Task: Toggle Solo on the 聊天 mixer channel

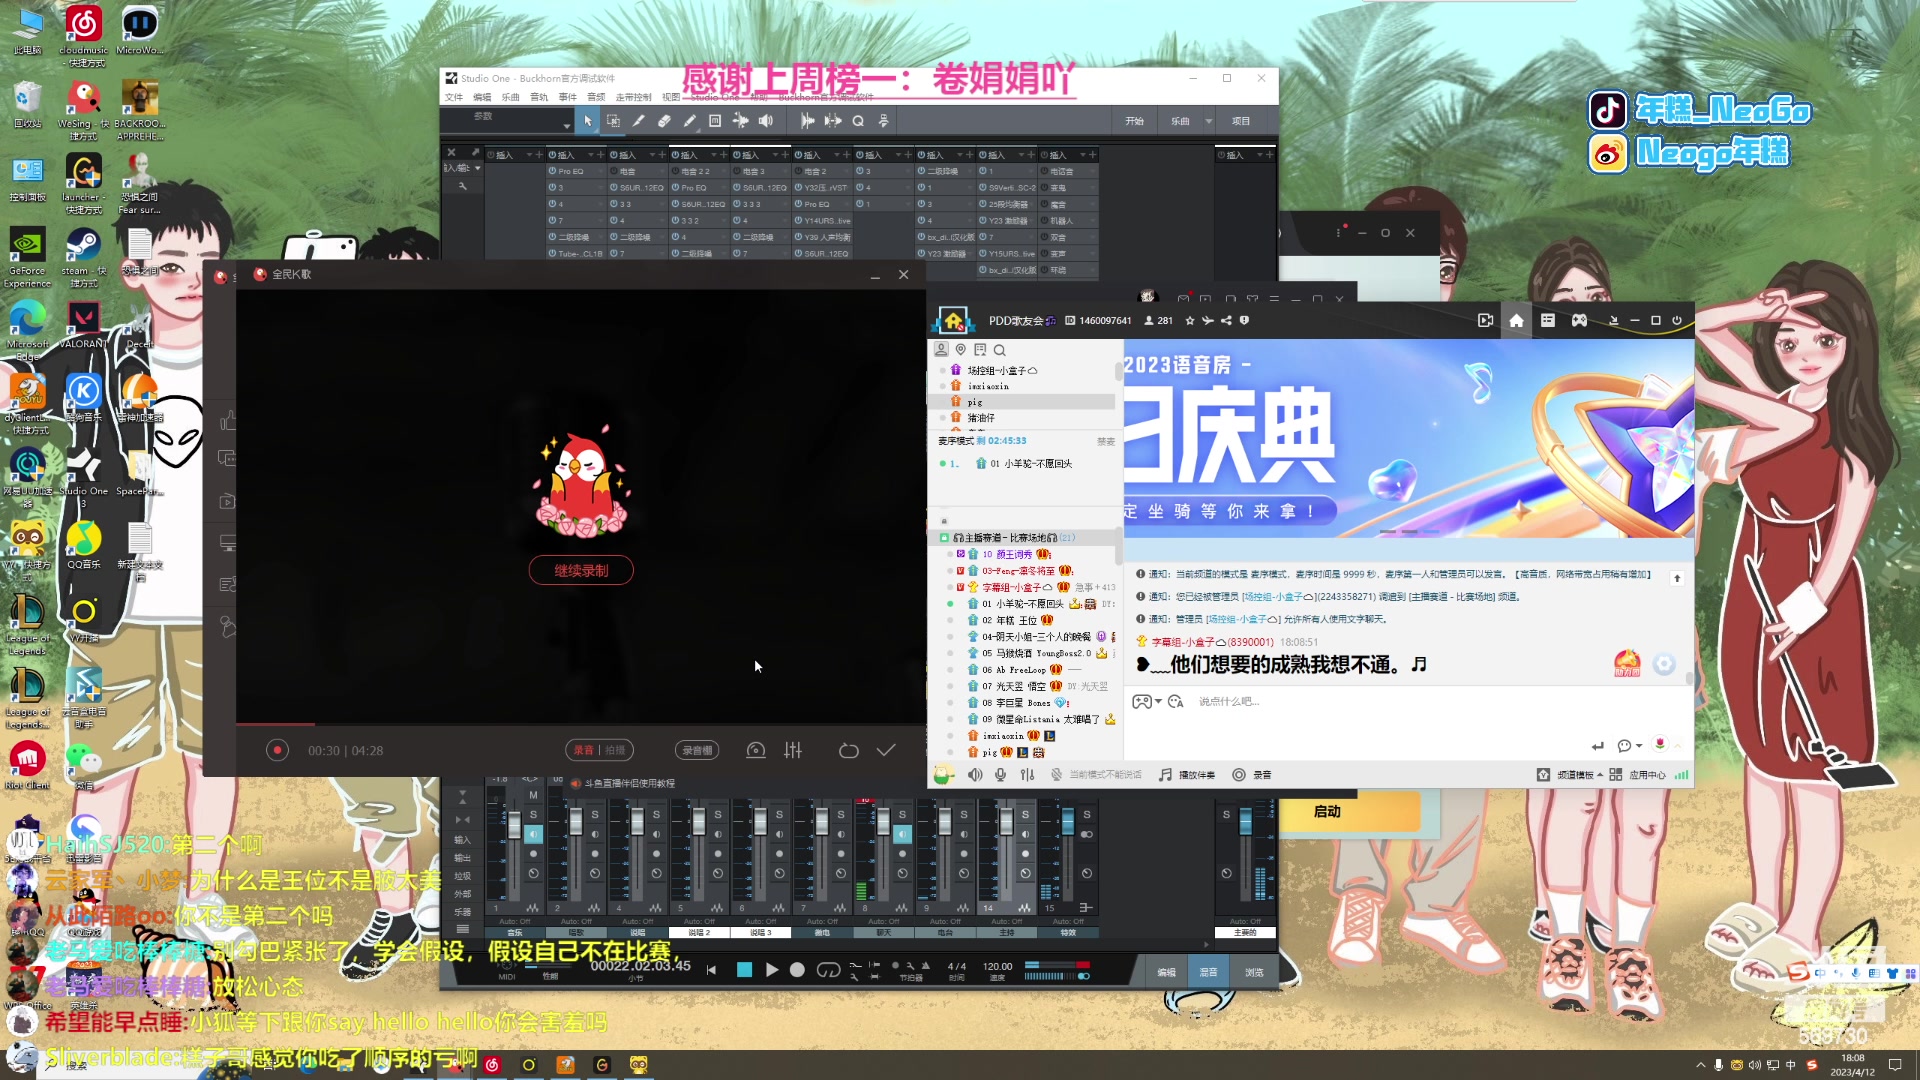Action: 902,815
